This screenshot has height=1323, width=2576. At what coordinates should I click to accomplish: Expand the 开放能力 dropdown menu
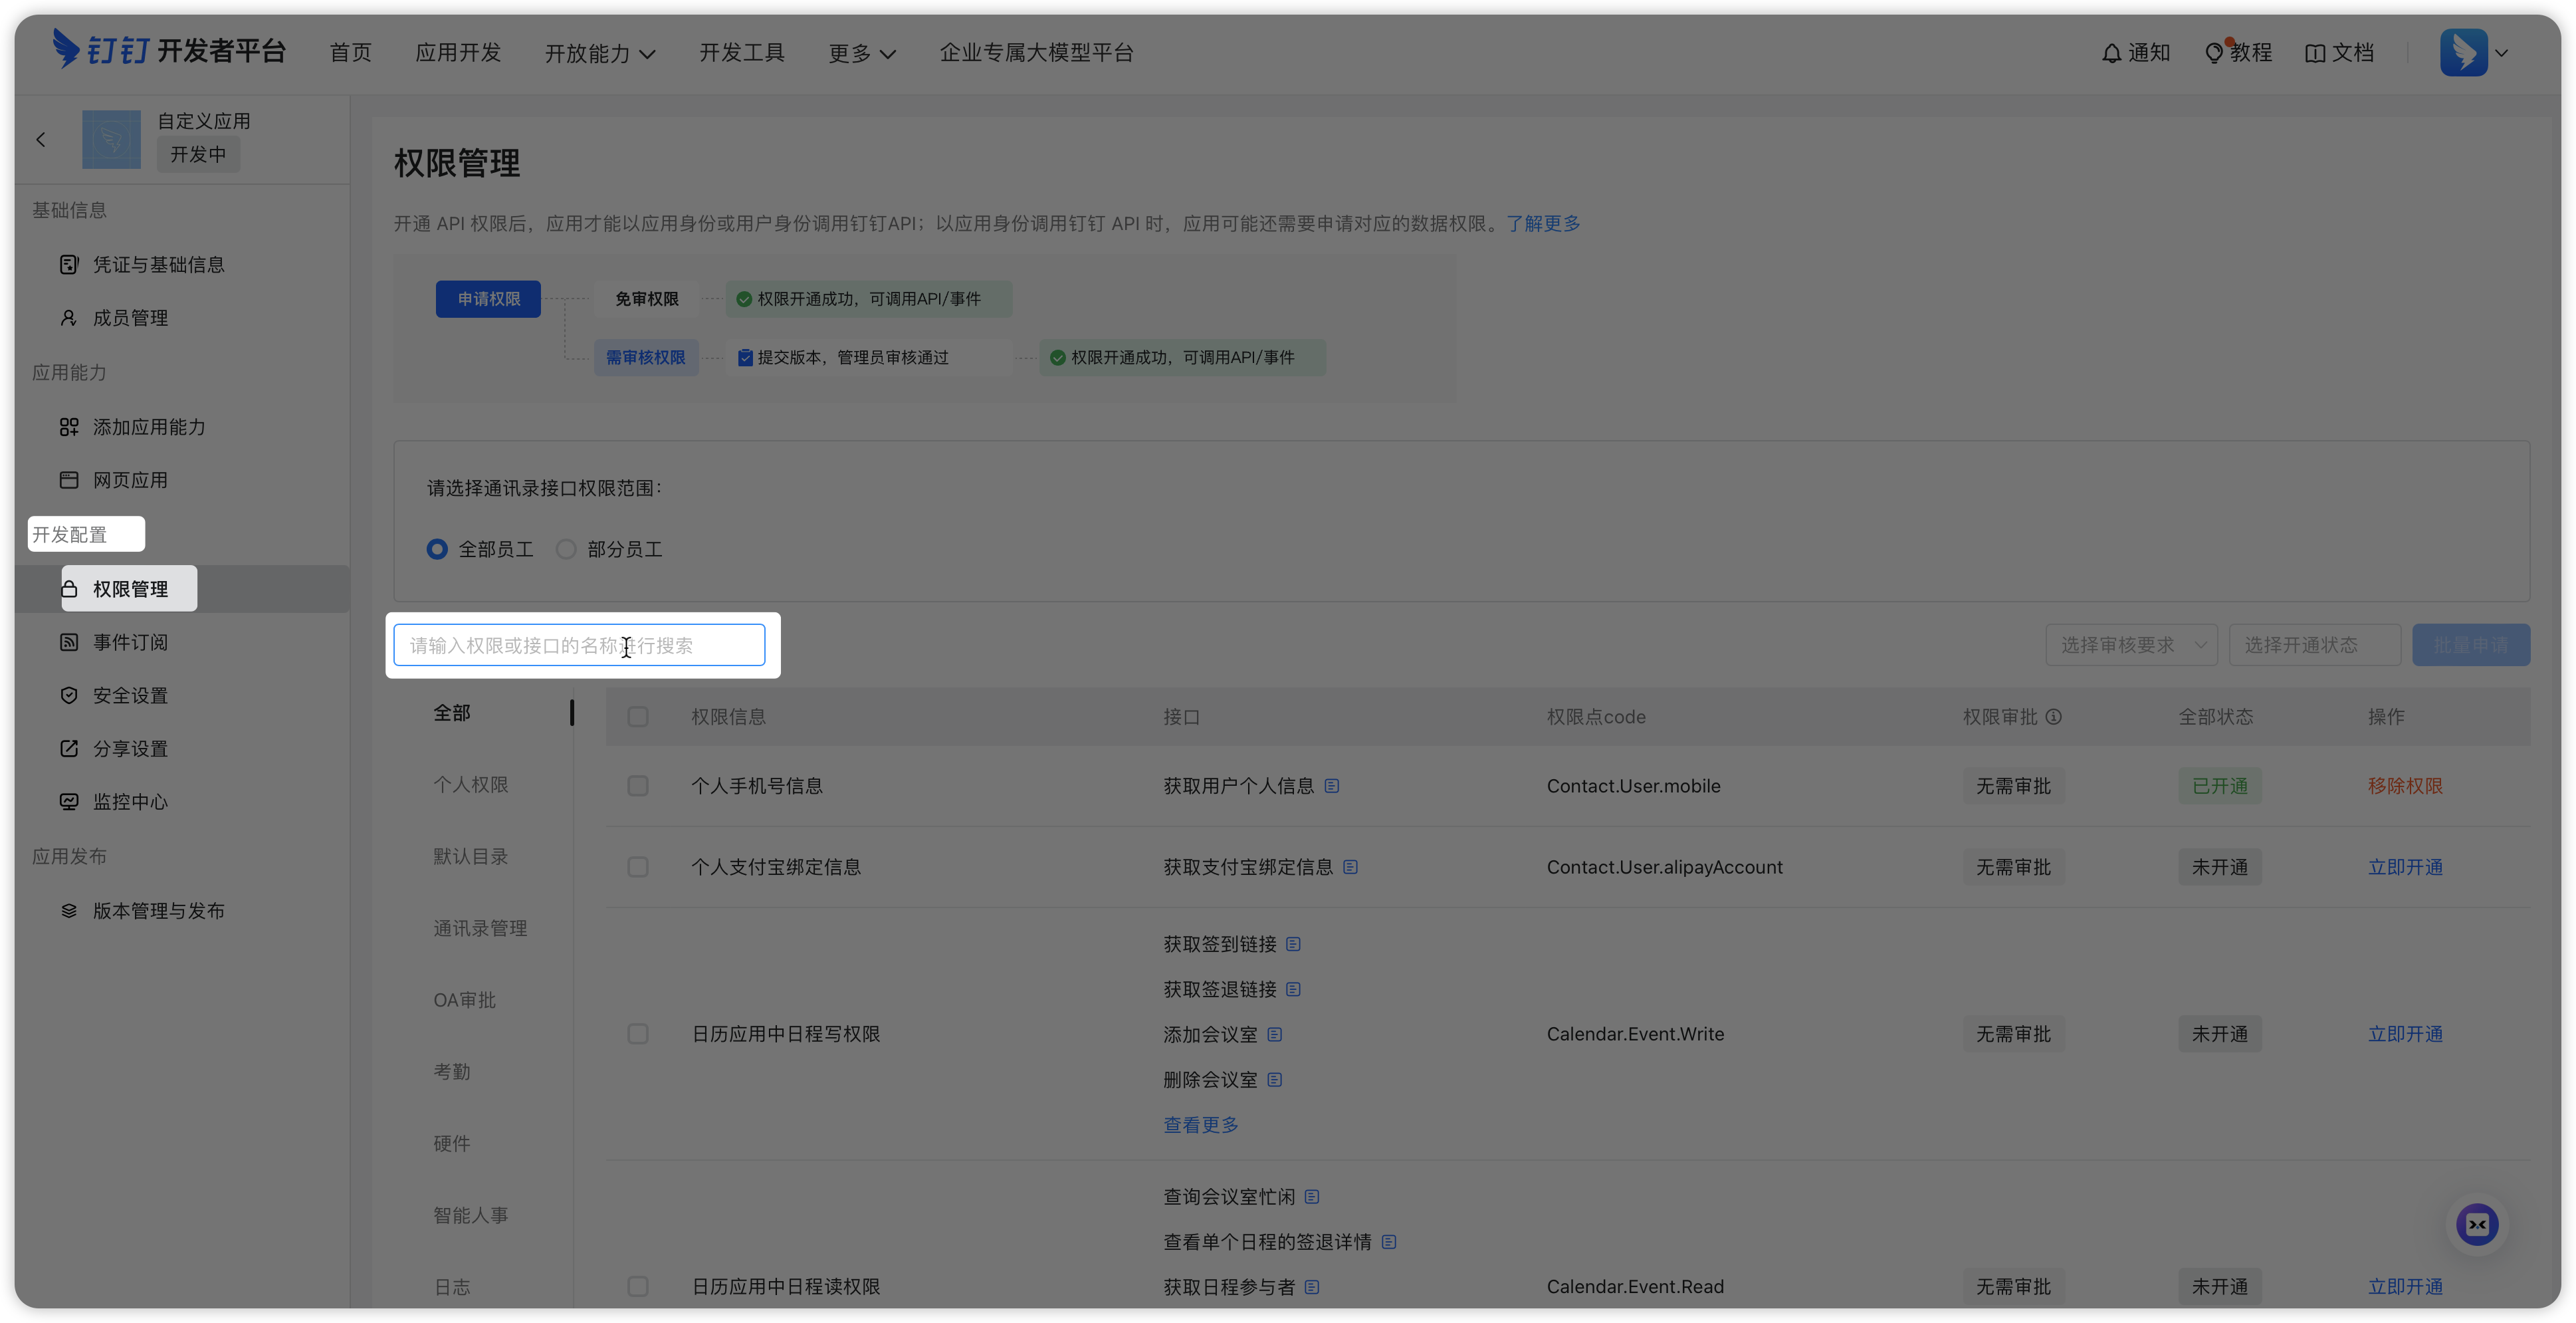pyautogui.click(x=600, y=53)
